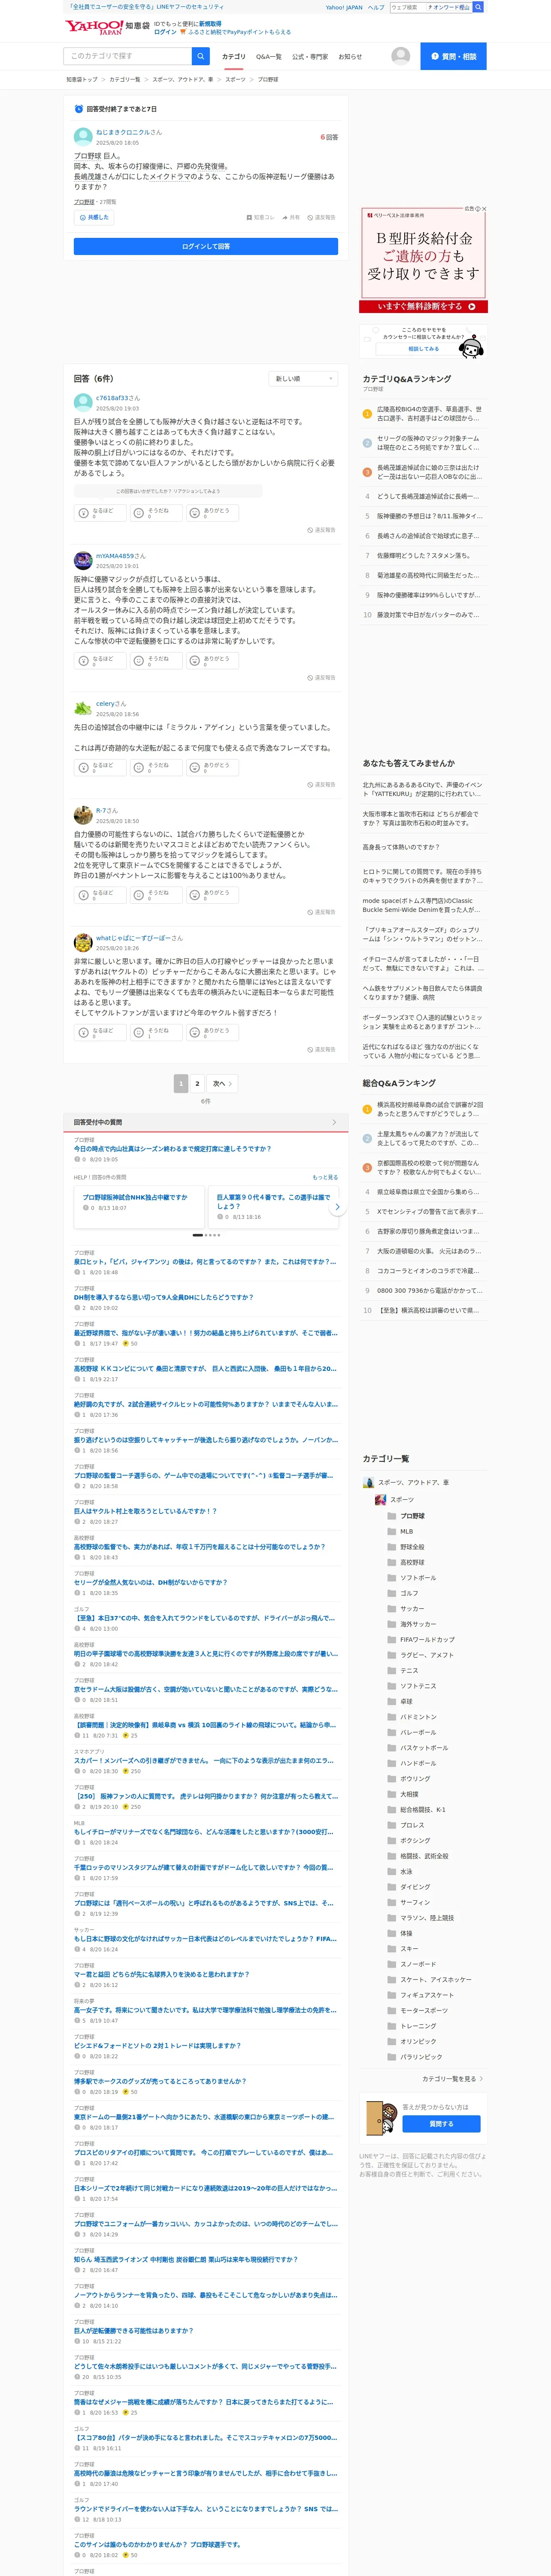Click the blue category search magnifier button
The height and width of the screenshot is (2576, 551).
click(x=201, y=56)
